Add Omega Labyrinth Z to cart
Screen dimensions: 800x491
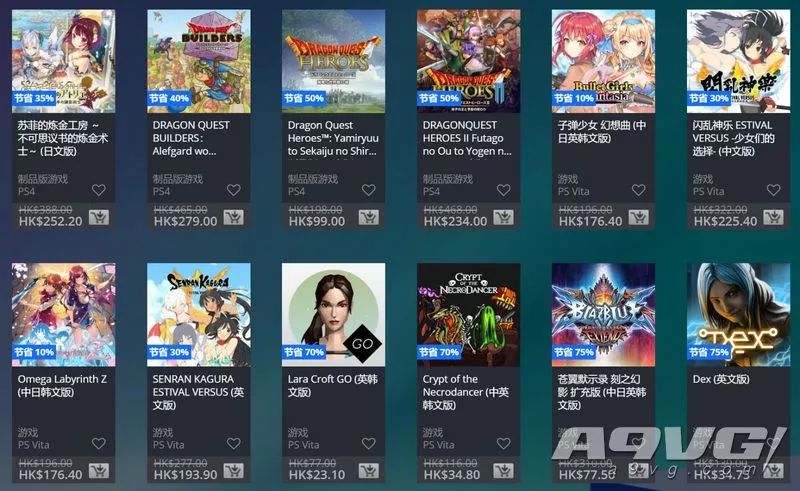tap(98, 471)
